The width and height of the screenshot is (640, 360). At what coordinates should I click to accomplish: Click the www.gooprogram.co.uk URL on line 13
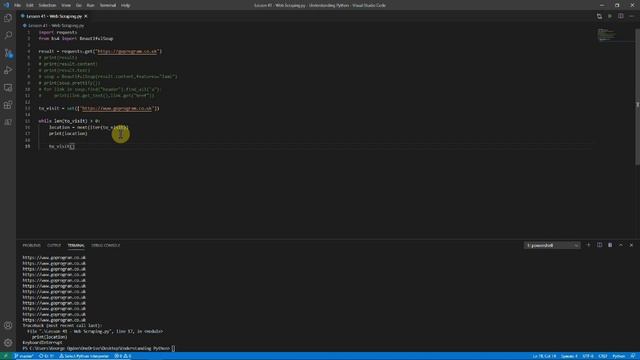click(117, 109)
